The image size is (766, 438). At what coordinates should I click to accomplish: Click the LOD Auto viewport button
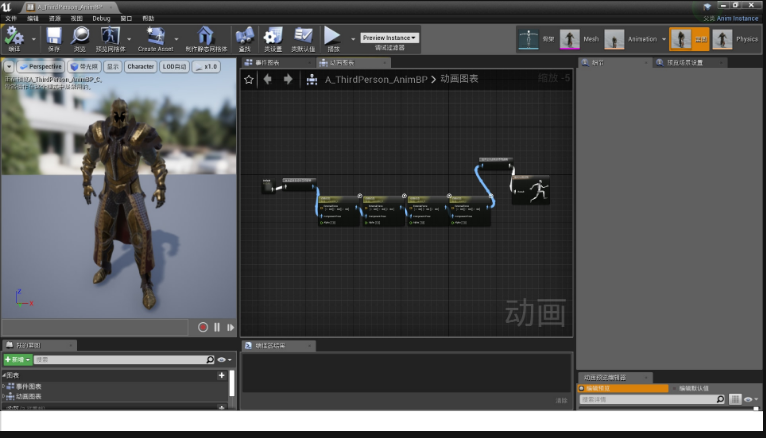click(174, 66)
